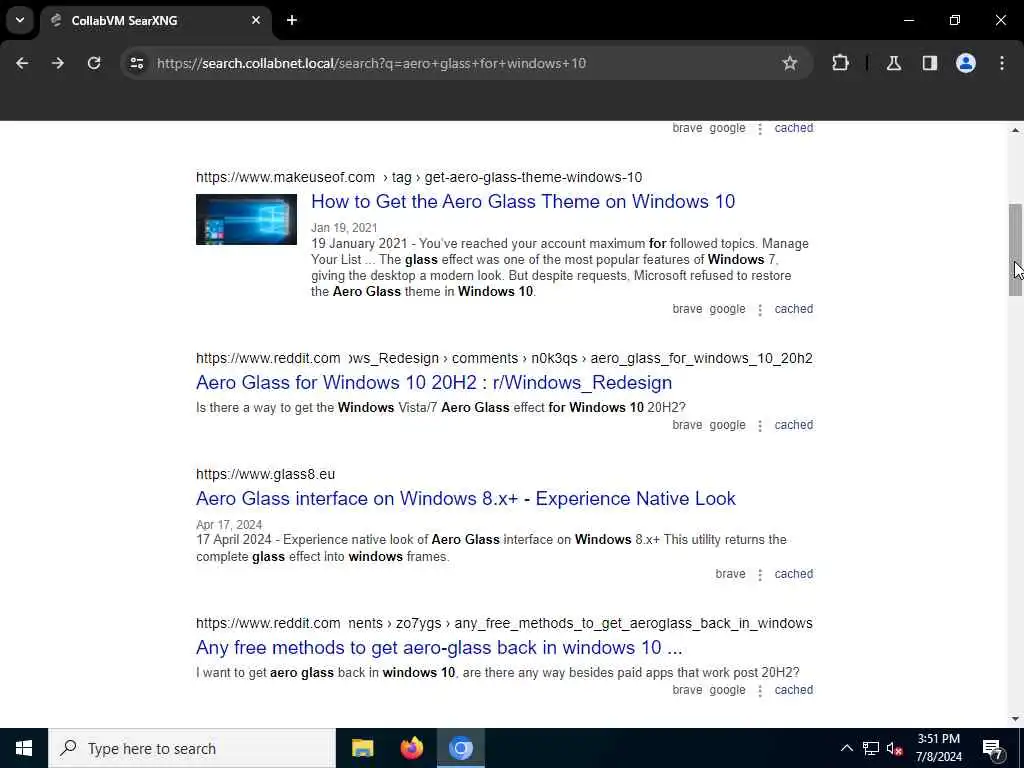
Task: Go back to previous page
Action: (22, 63)
